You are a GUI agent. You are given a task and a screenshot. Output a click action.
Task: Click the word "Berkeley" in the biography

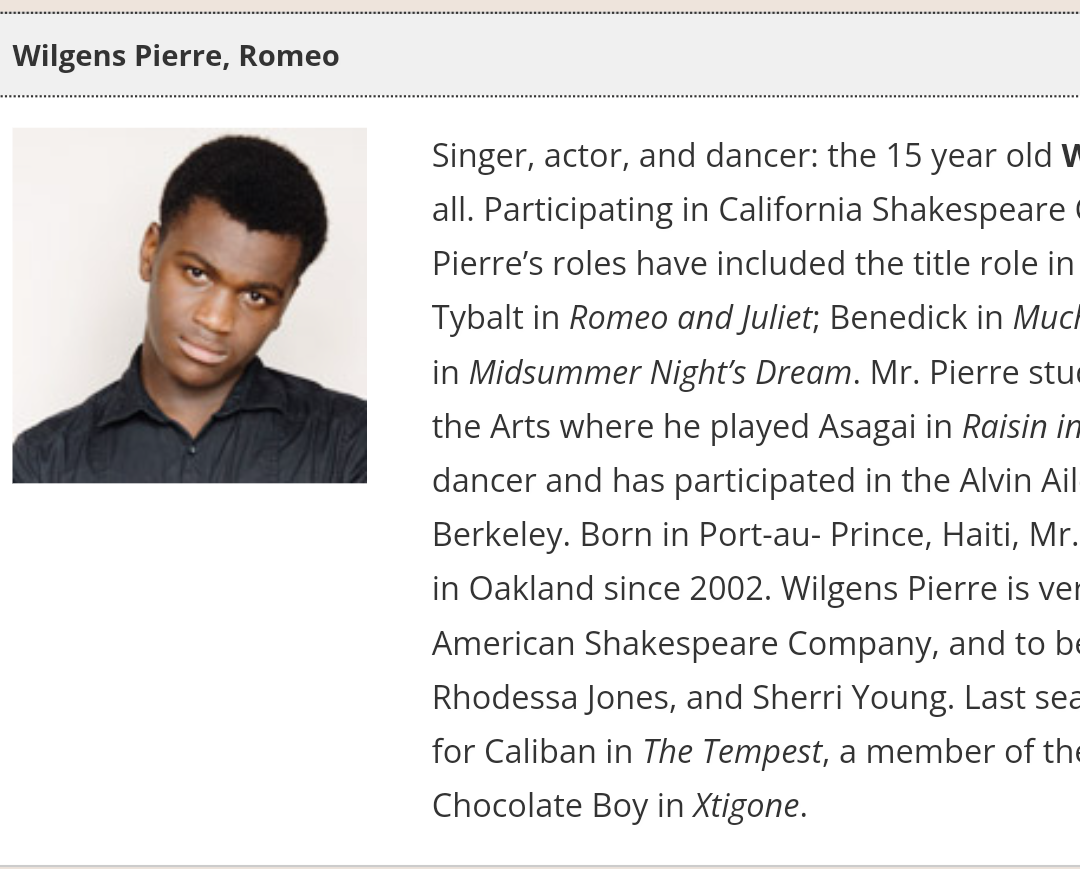[x=496, y=534]
